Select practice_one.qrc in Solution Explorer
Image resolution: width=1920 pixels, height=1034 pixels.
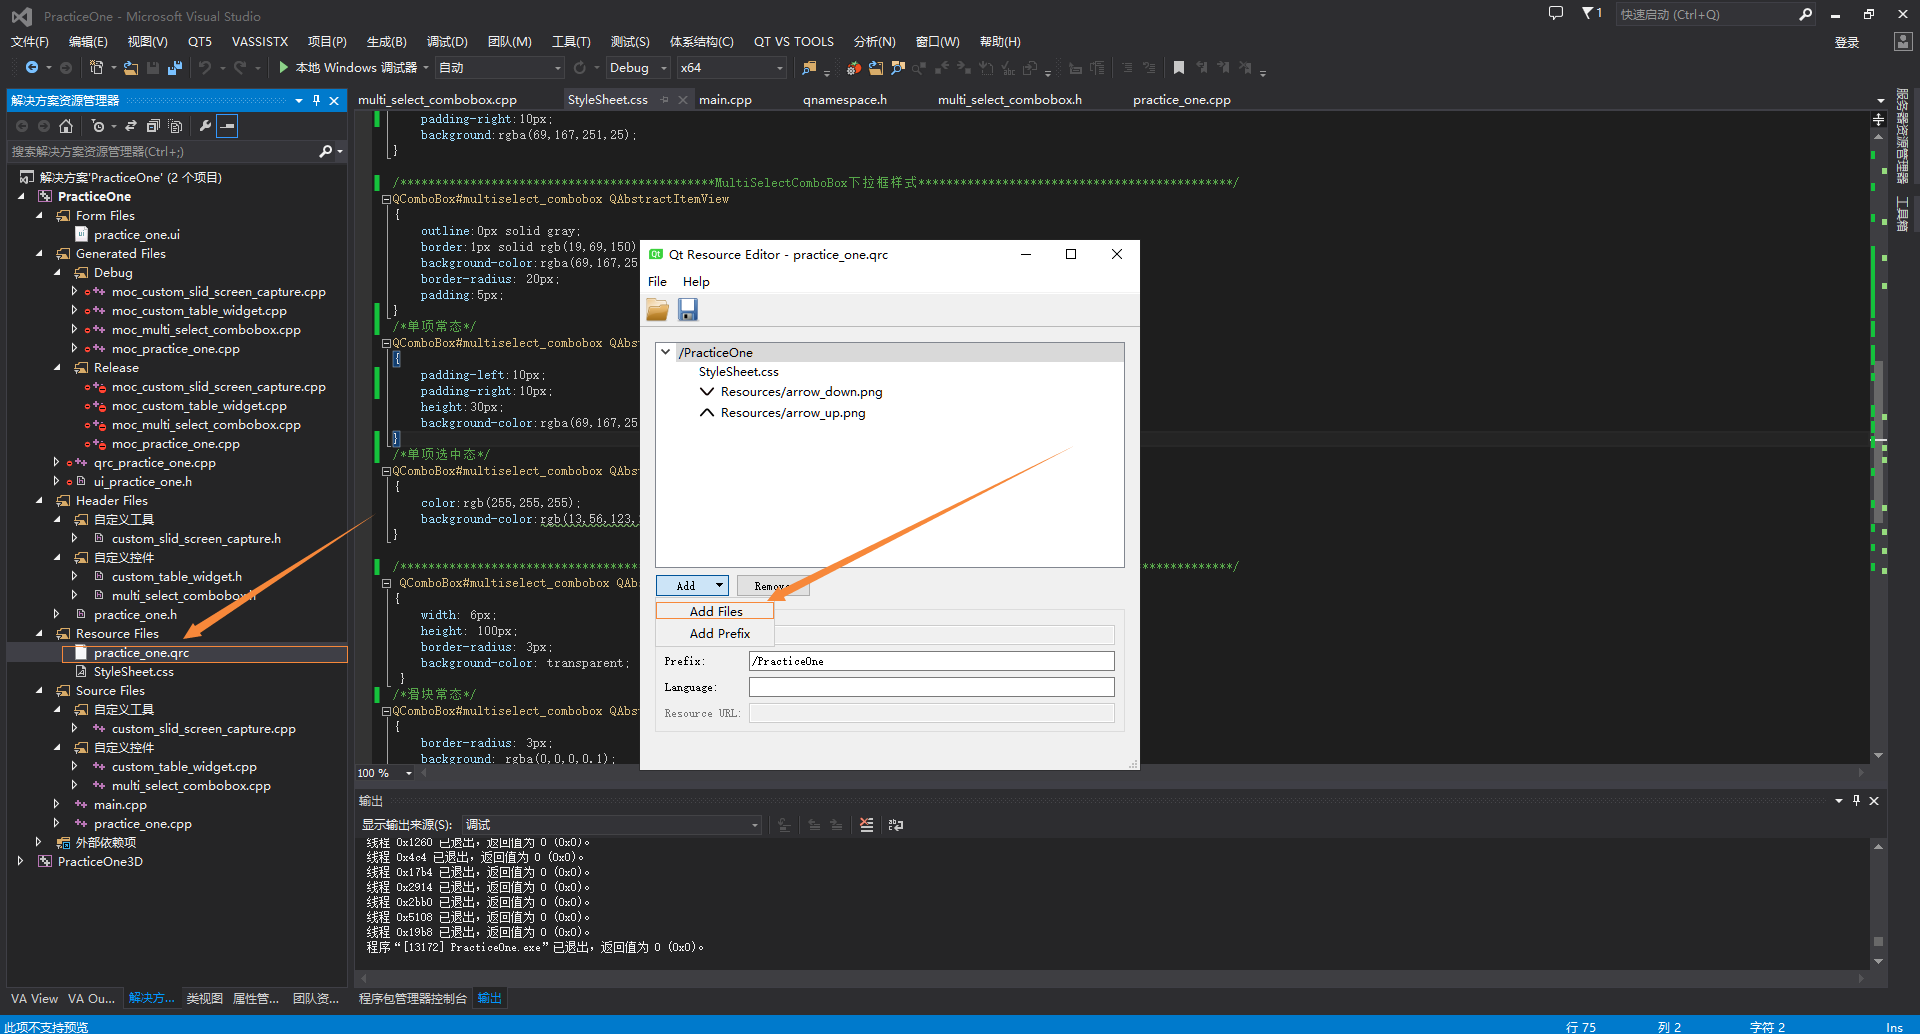tap(141, 653)
